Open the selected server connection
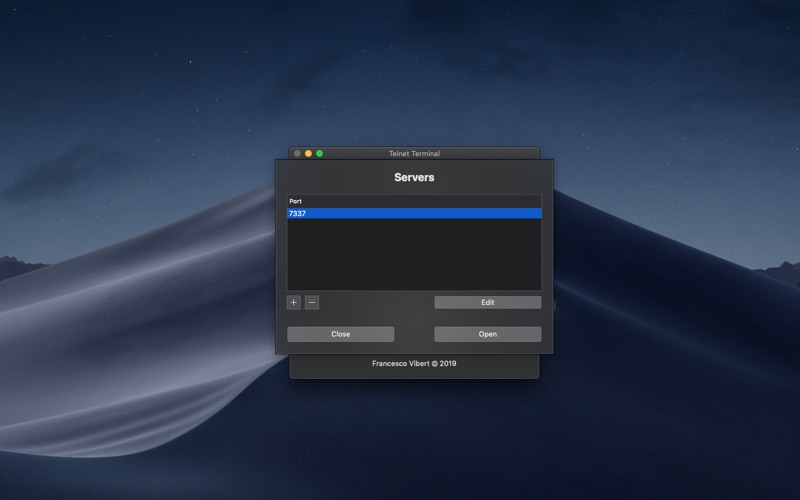Viewport: 800px width, 500px height. click(488, 334)
